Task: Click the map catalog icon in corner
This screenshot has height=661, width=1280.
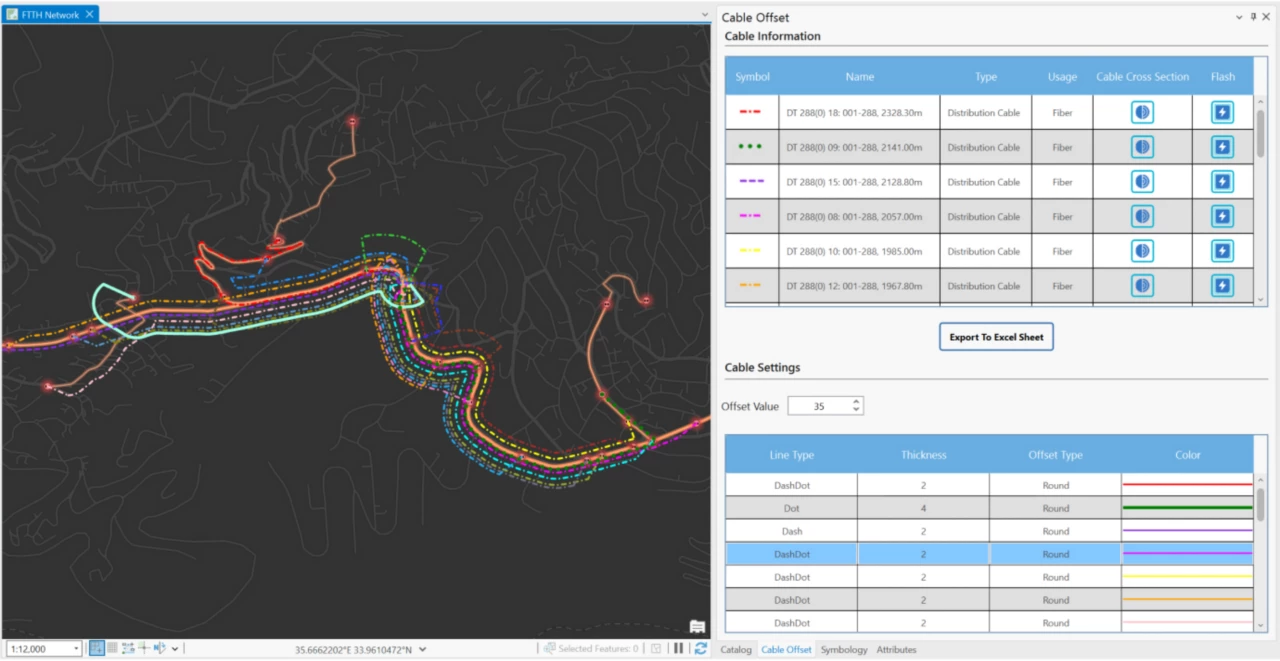Action: pos(697,627)
